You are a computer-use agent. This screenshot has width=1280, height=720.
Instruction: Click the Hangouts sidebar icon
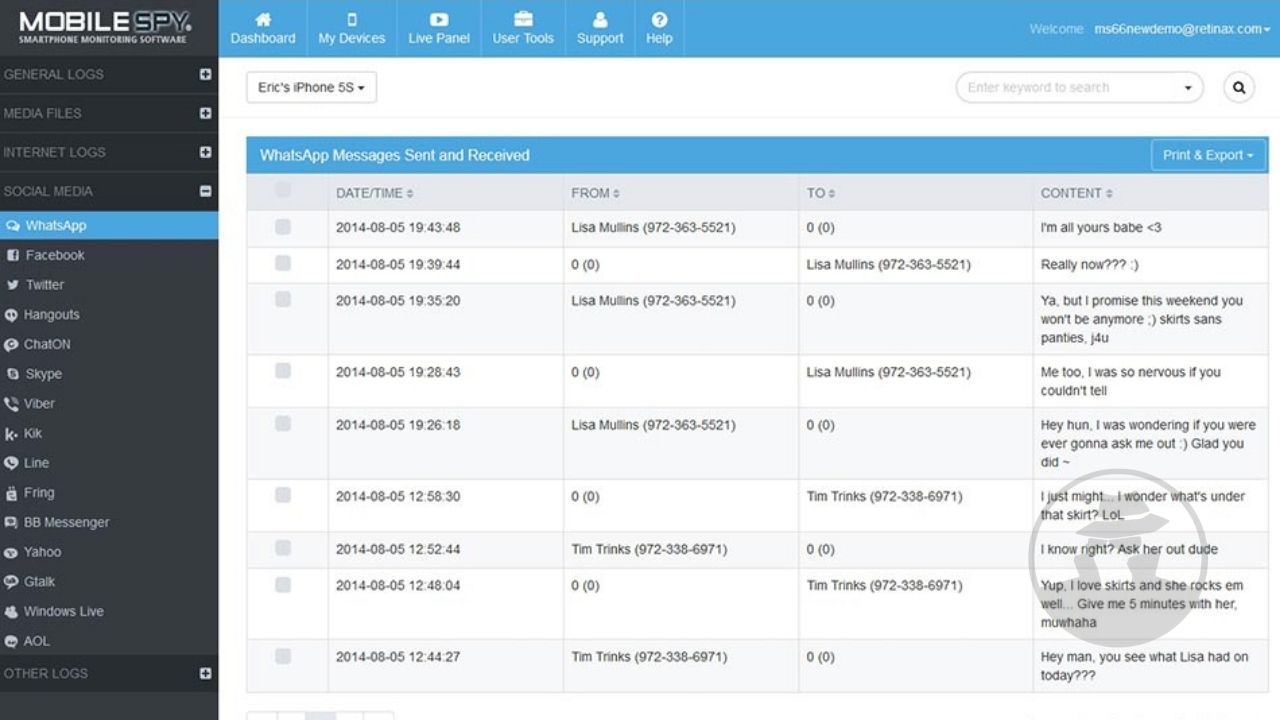12,315
